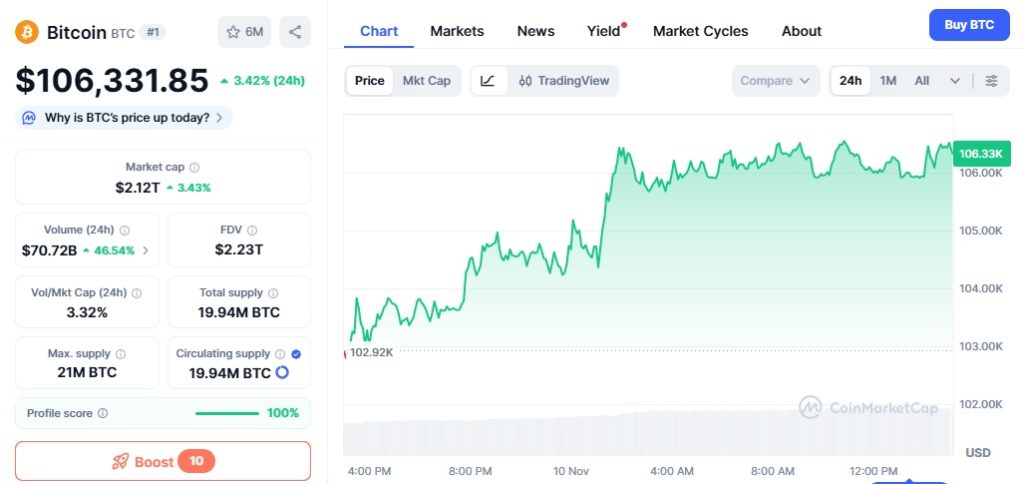This screenshot has height=484, width=1024.
Task: Click the 21M BTC max supply value
Action: pos(87,373)
